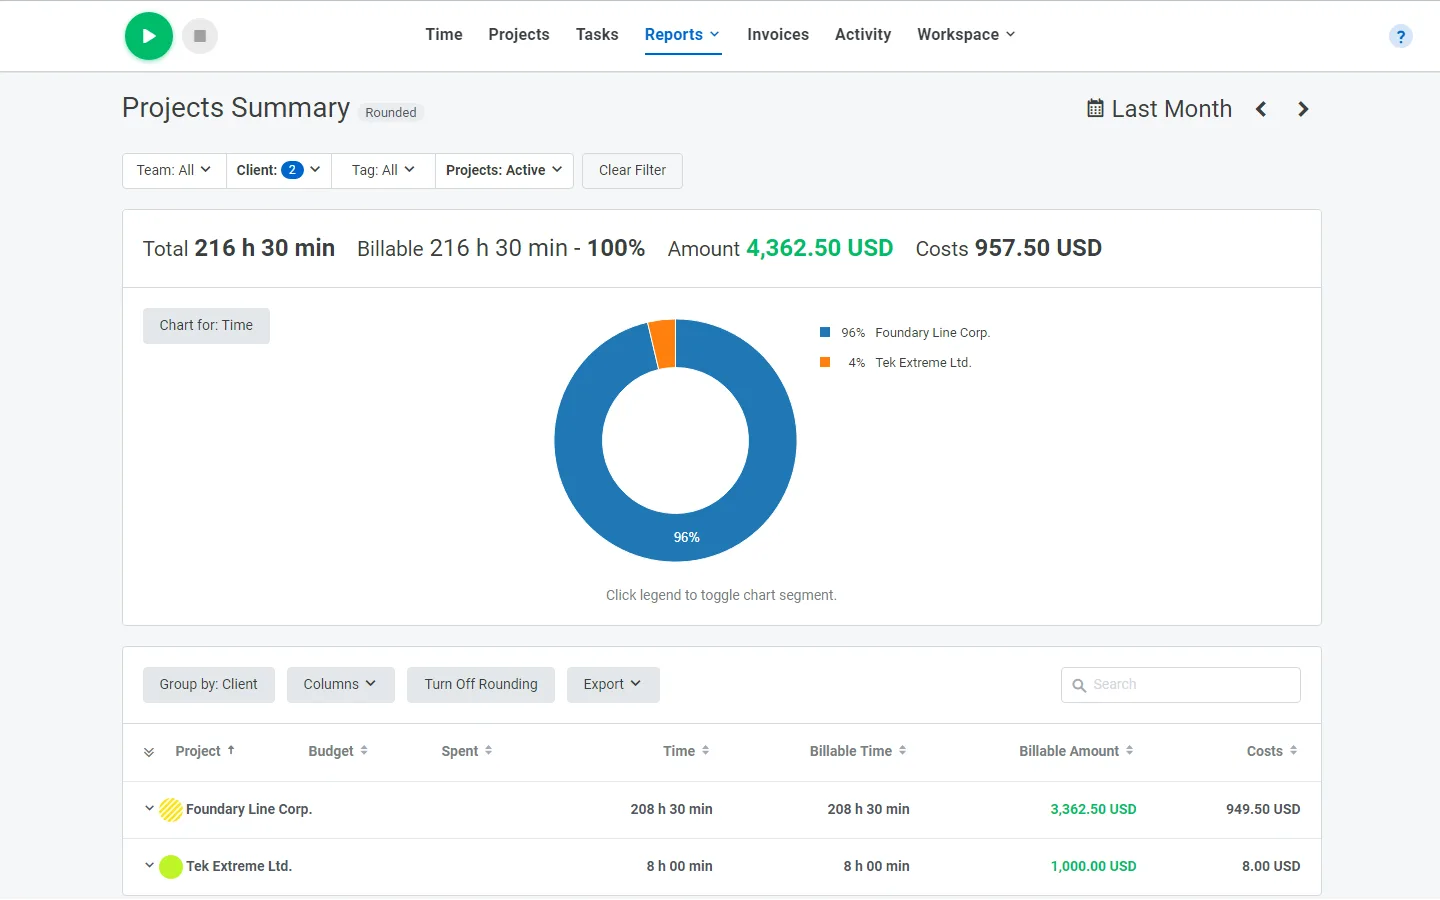The image size is (1440, 900).
Task: Open the calendar icon beside Last Month
Action: point(1095,108)
